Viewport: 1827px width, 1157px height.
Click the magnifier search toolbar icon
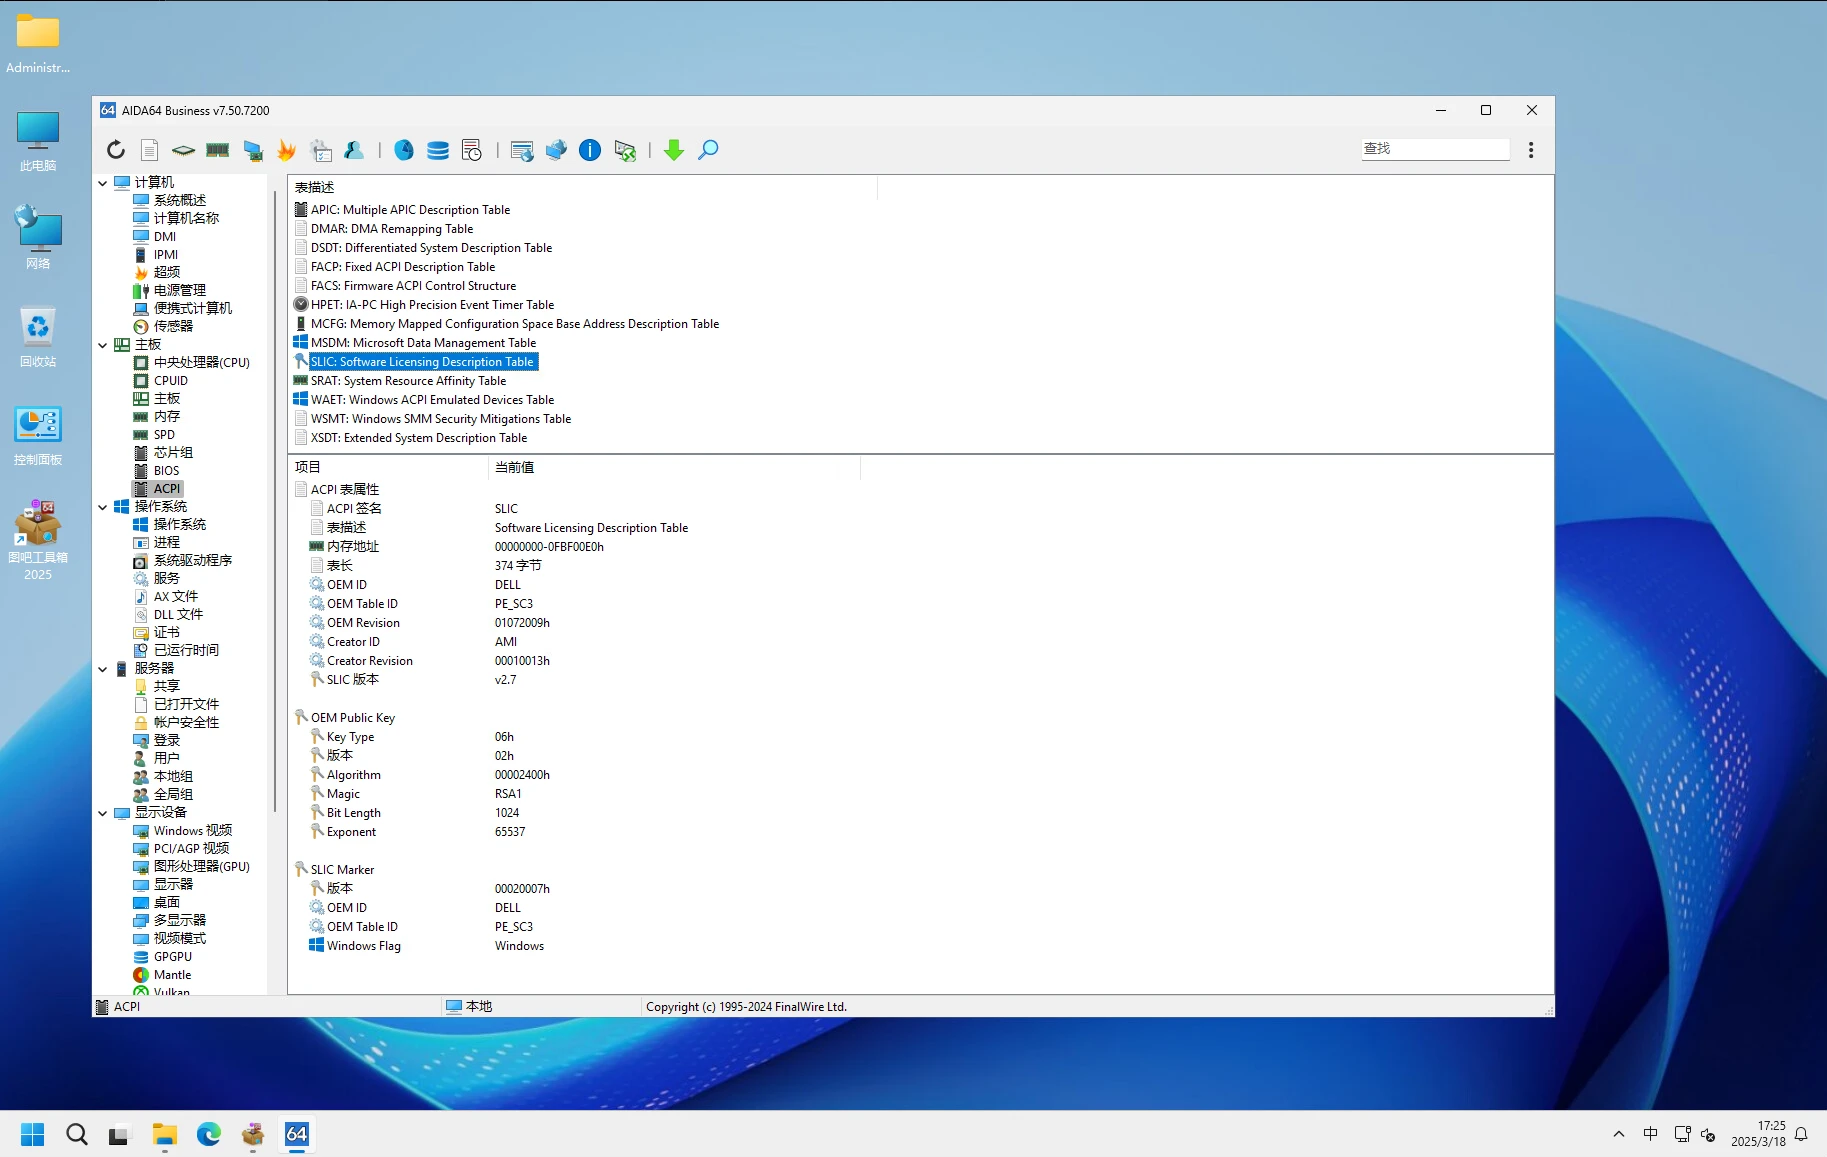pos(708,150)
